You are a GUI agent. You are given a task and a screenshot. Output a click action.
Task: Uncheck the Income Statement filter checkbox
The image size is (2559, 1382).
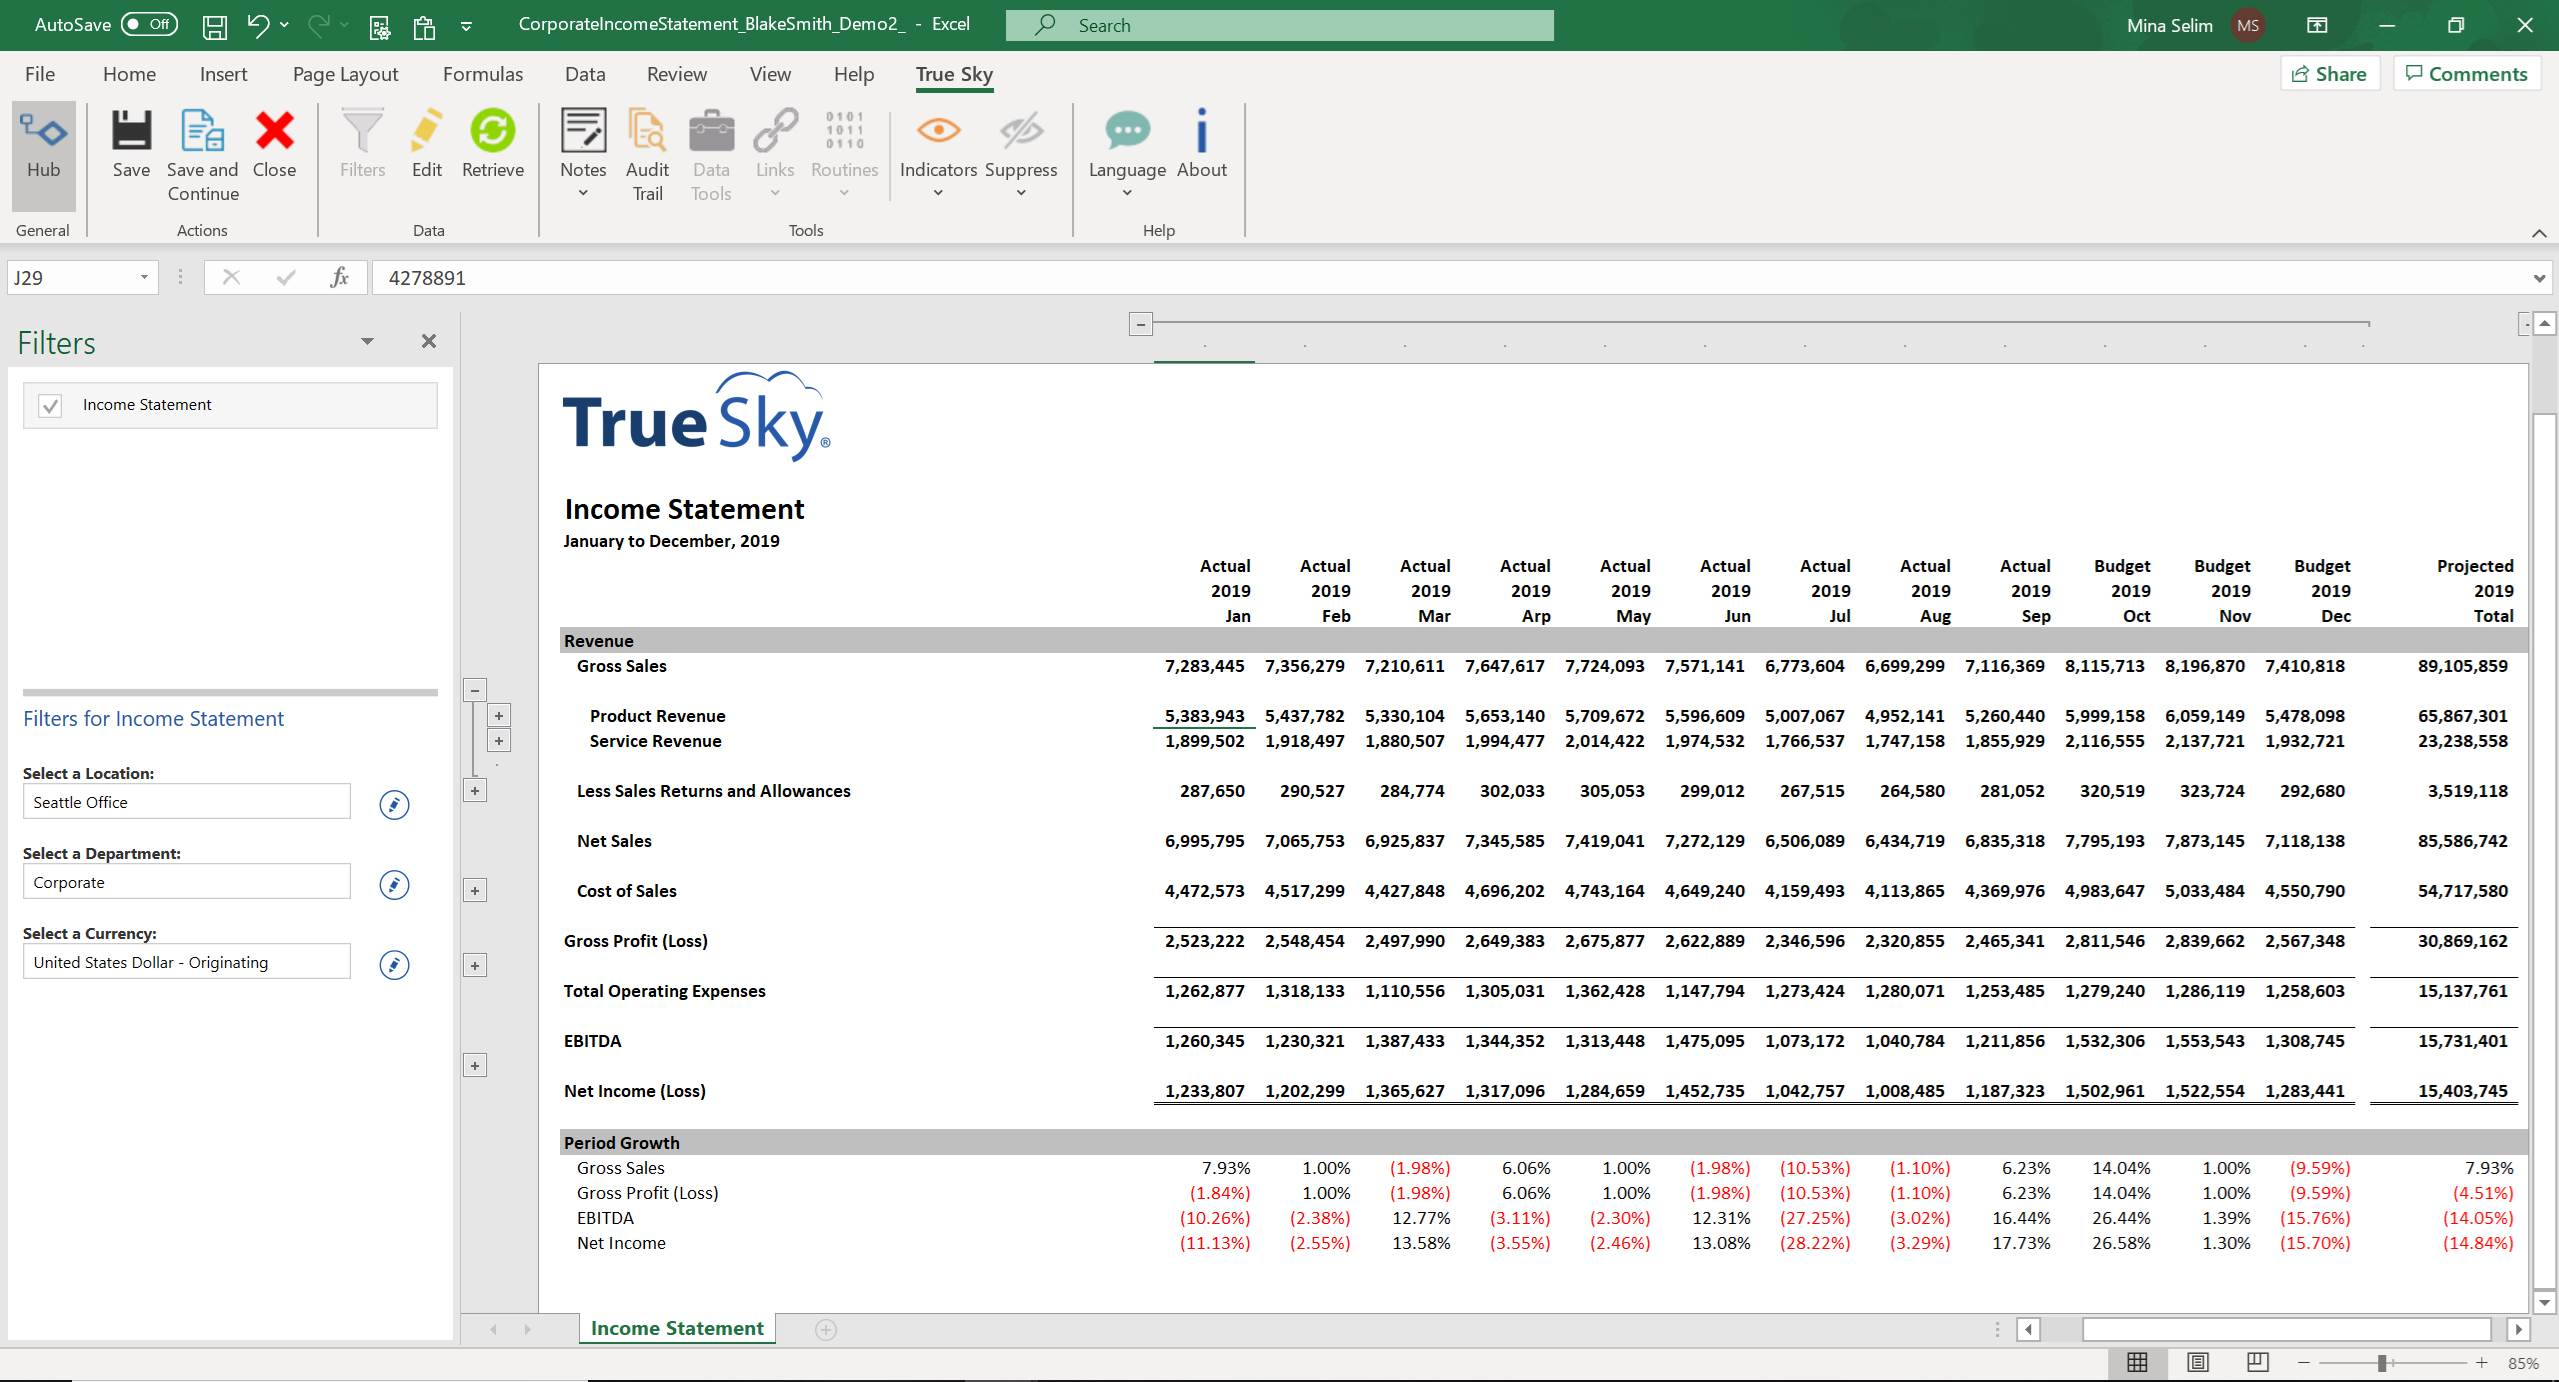(49, 404)
